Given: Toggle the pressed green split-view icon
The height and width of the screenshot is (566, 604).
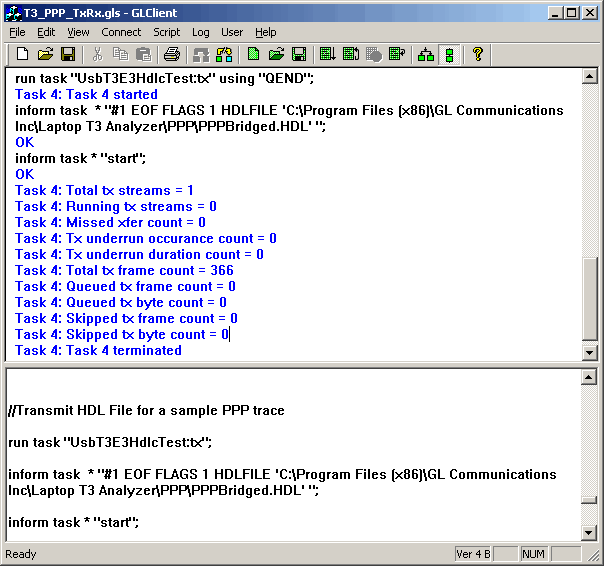Looking at the screenshot, I should point(449,54).
